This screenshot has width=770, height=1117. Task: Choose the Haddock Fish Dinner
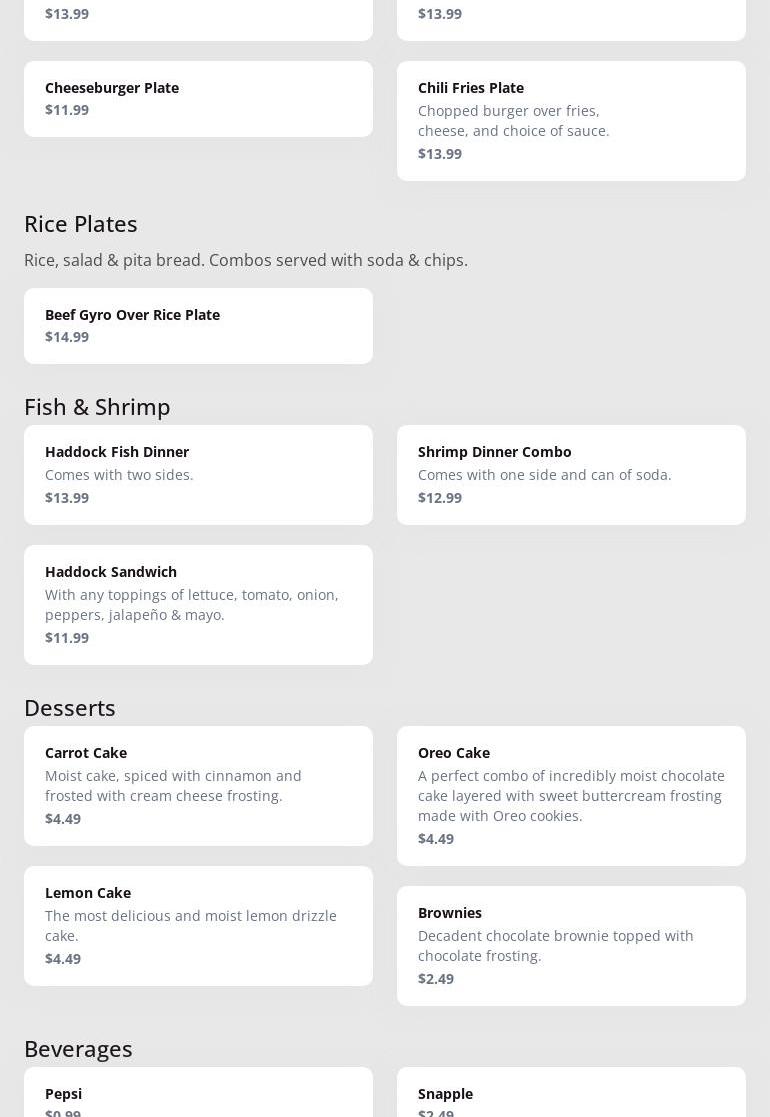198,474
